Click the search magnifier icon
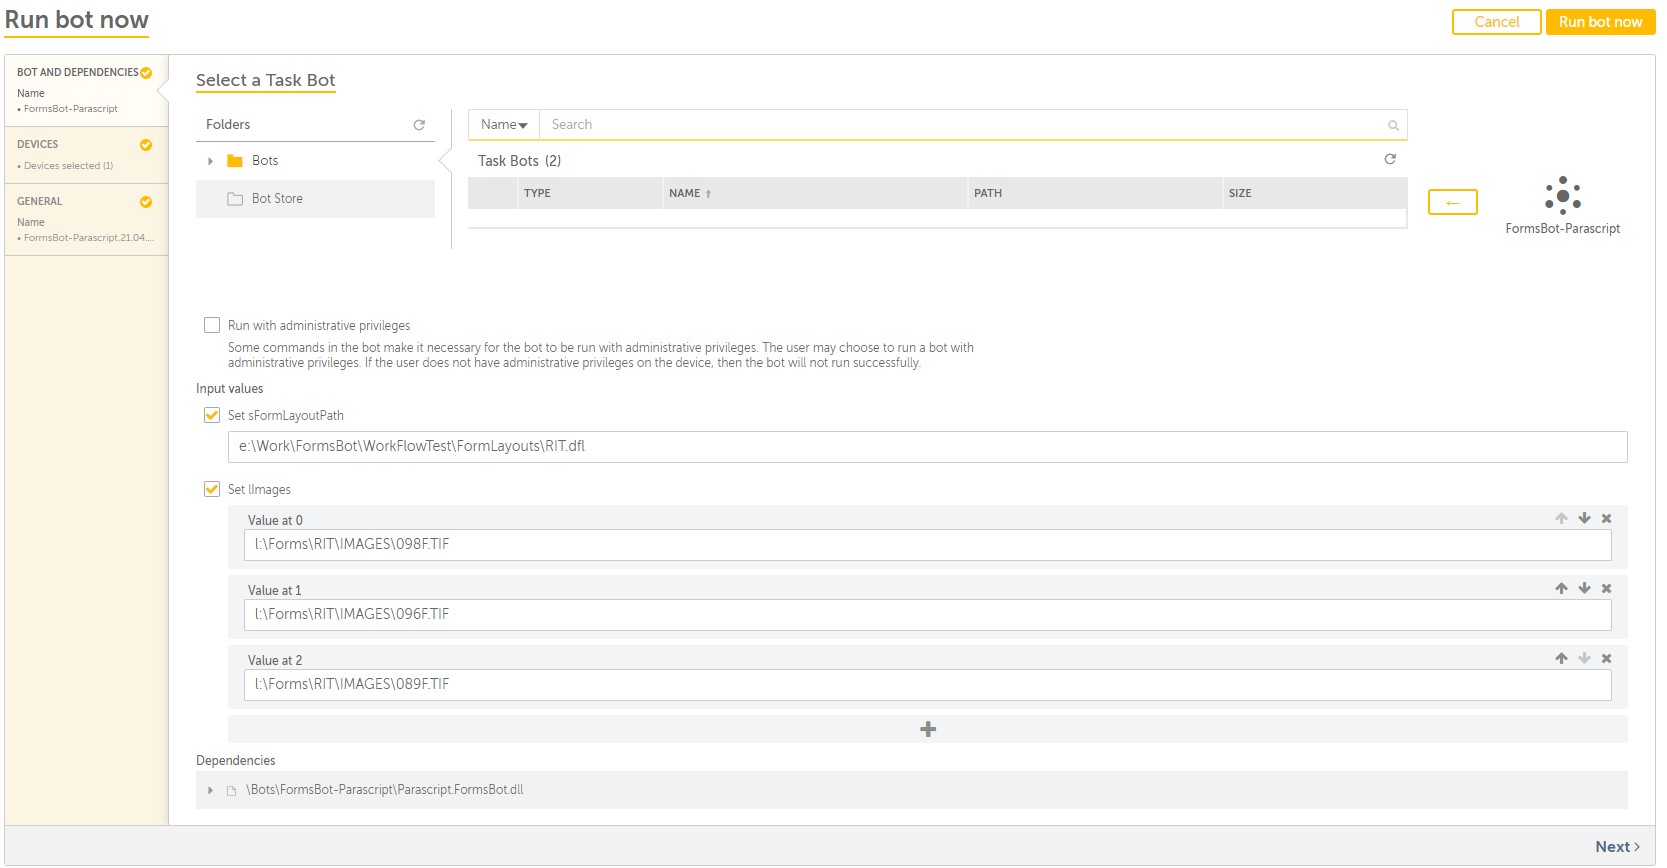The image size is (1667, 868). pos(1393,125)
